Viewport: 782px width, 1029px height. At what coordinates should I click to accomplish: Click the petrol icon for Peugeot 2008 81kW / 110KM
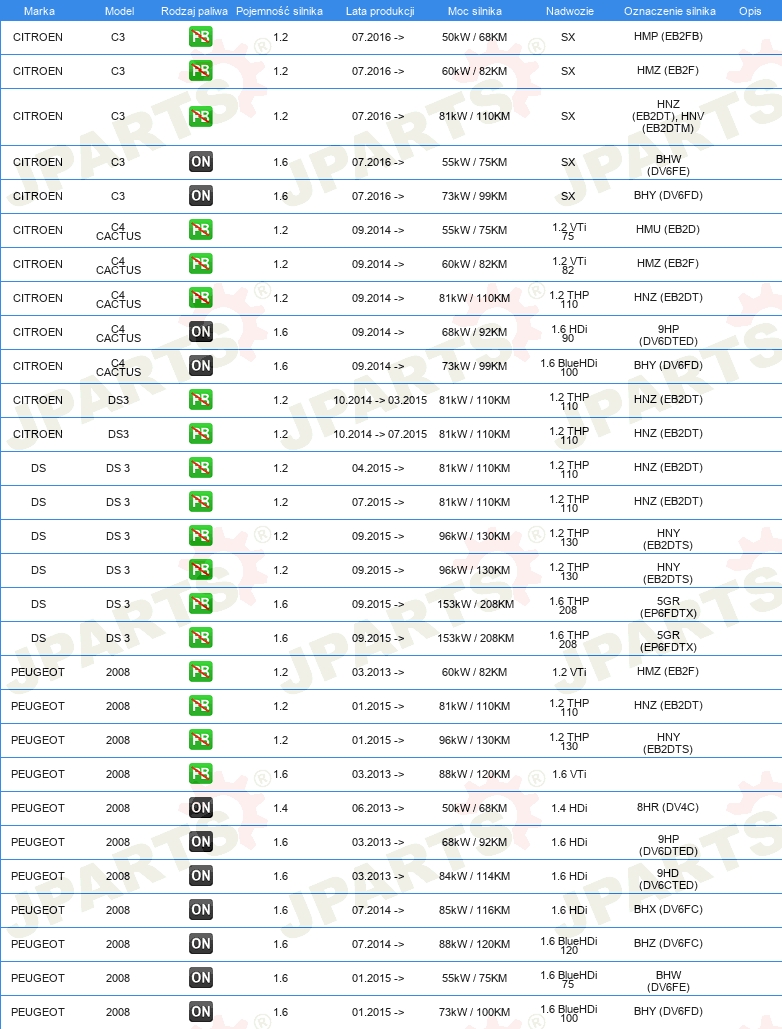201,706
